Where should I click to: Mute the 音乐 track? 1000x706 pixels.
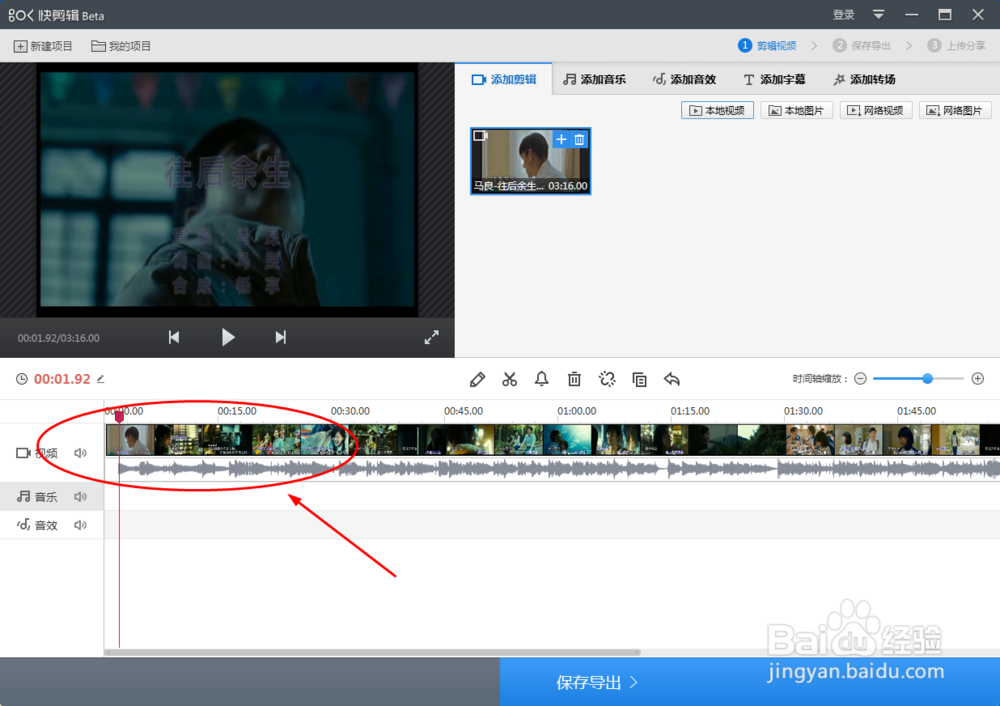click(x=80, y=496)
